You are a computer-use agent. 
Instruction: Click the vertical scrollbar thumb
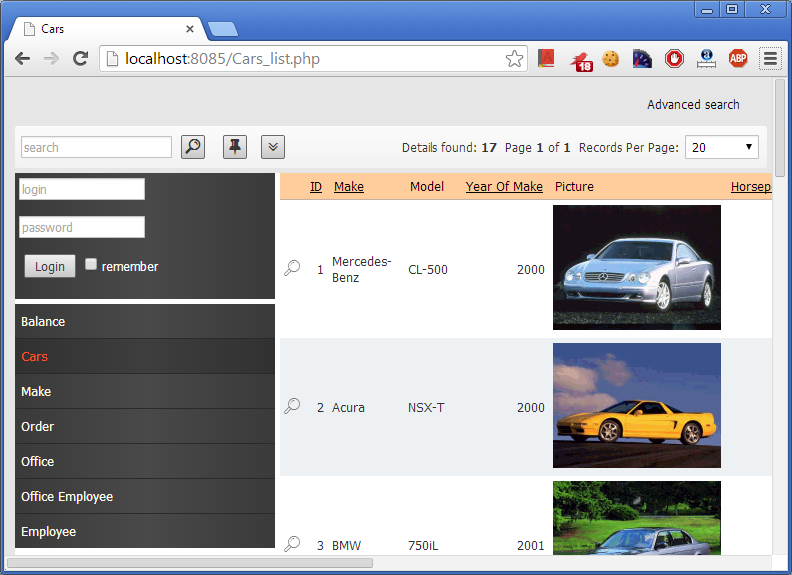(780, 127)
